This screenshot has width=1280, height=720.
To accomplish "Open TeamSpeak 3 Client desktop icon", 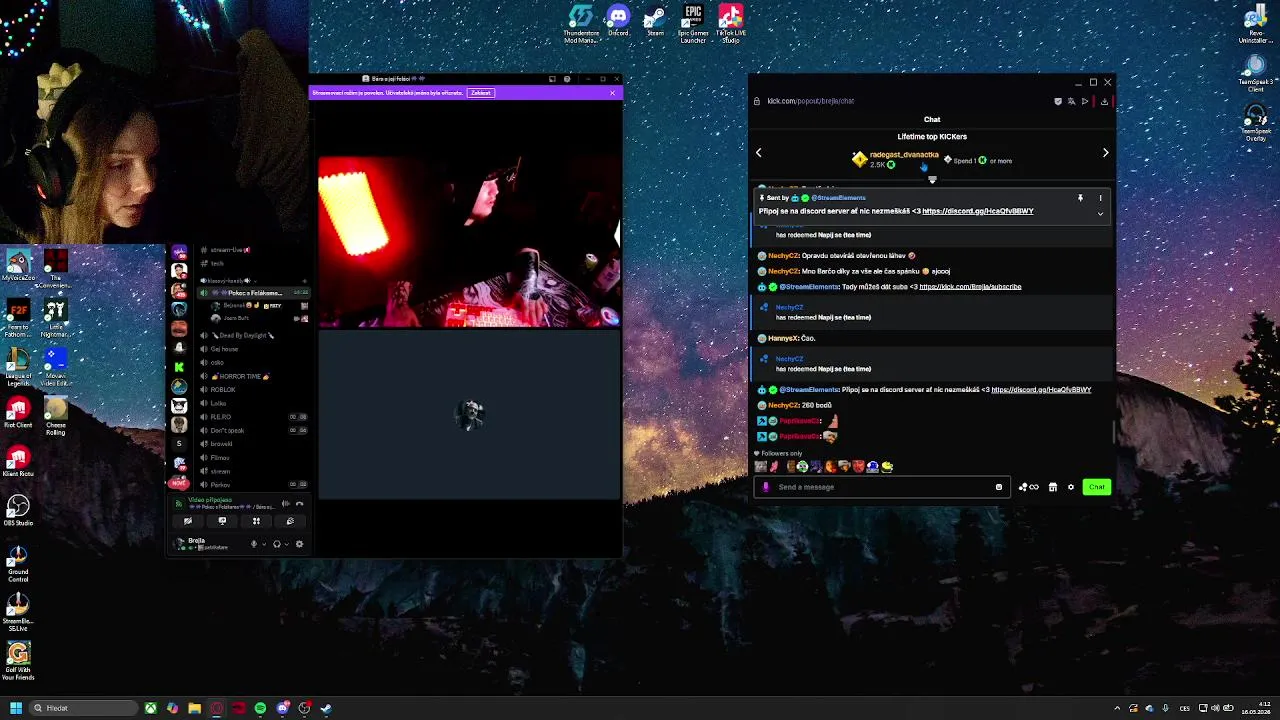I will click(x=1255, y=73).
